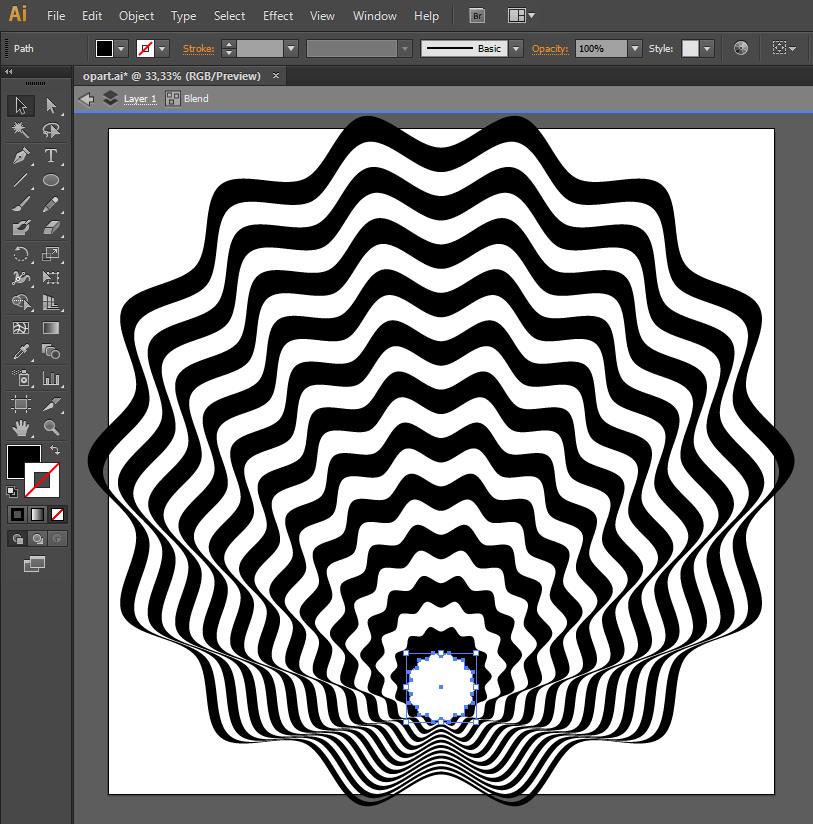The image size is (813, 824).
Task: Select the Ellipse tool
Action: [51, 181]
